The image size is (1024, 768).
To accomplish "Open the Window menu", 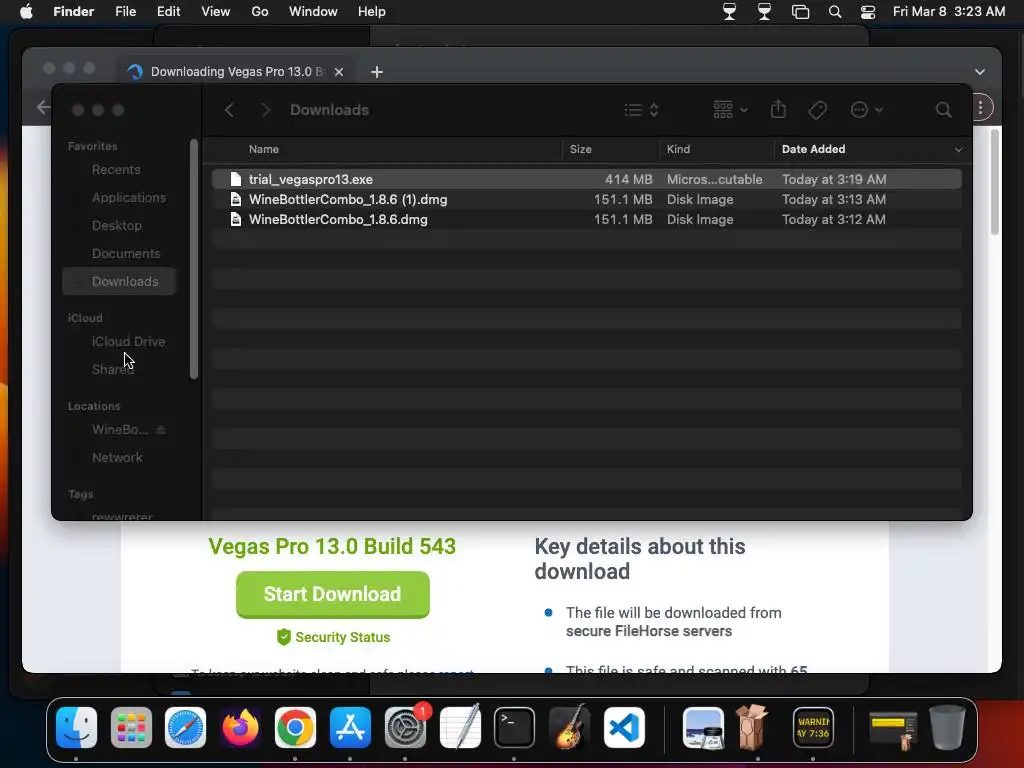I will 313,12.
